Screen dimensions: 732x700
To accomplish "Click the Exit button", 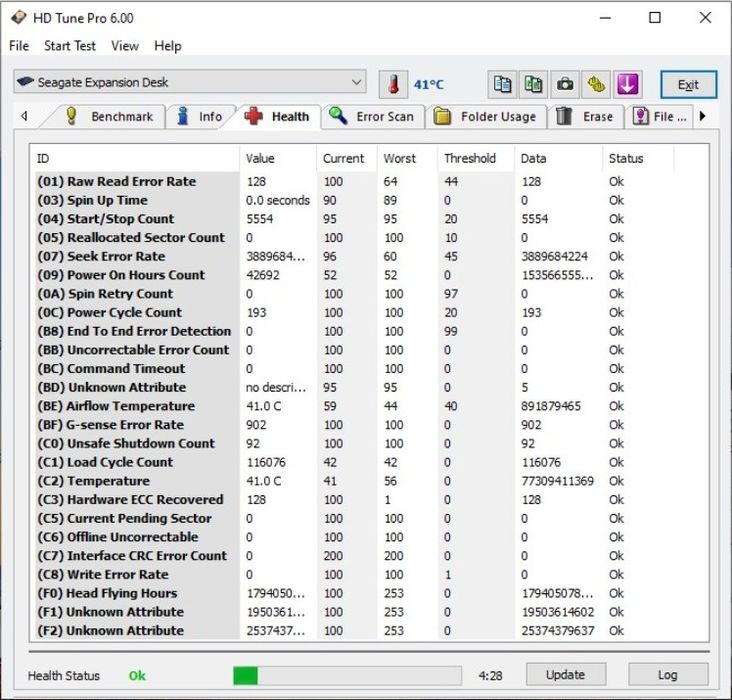I will [689, 85].
